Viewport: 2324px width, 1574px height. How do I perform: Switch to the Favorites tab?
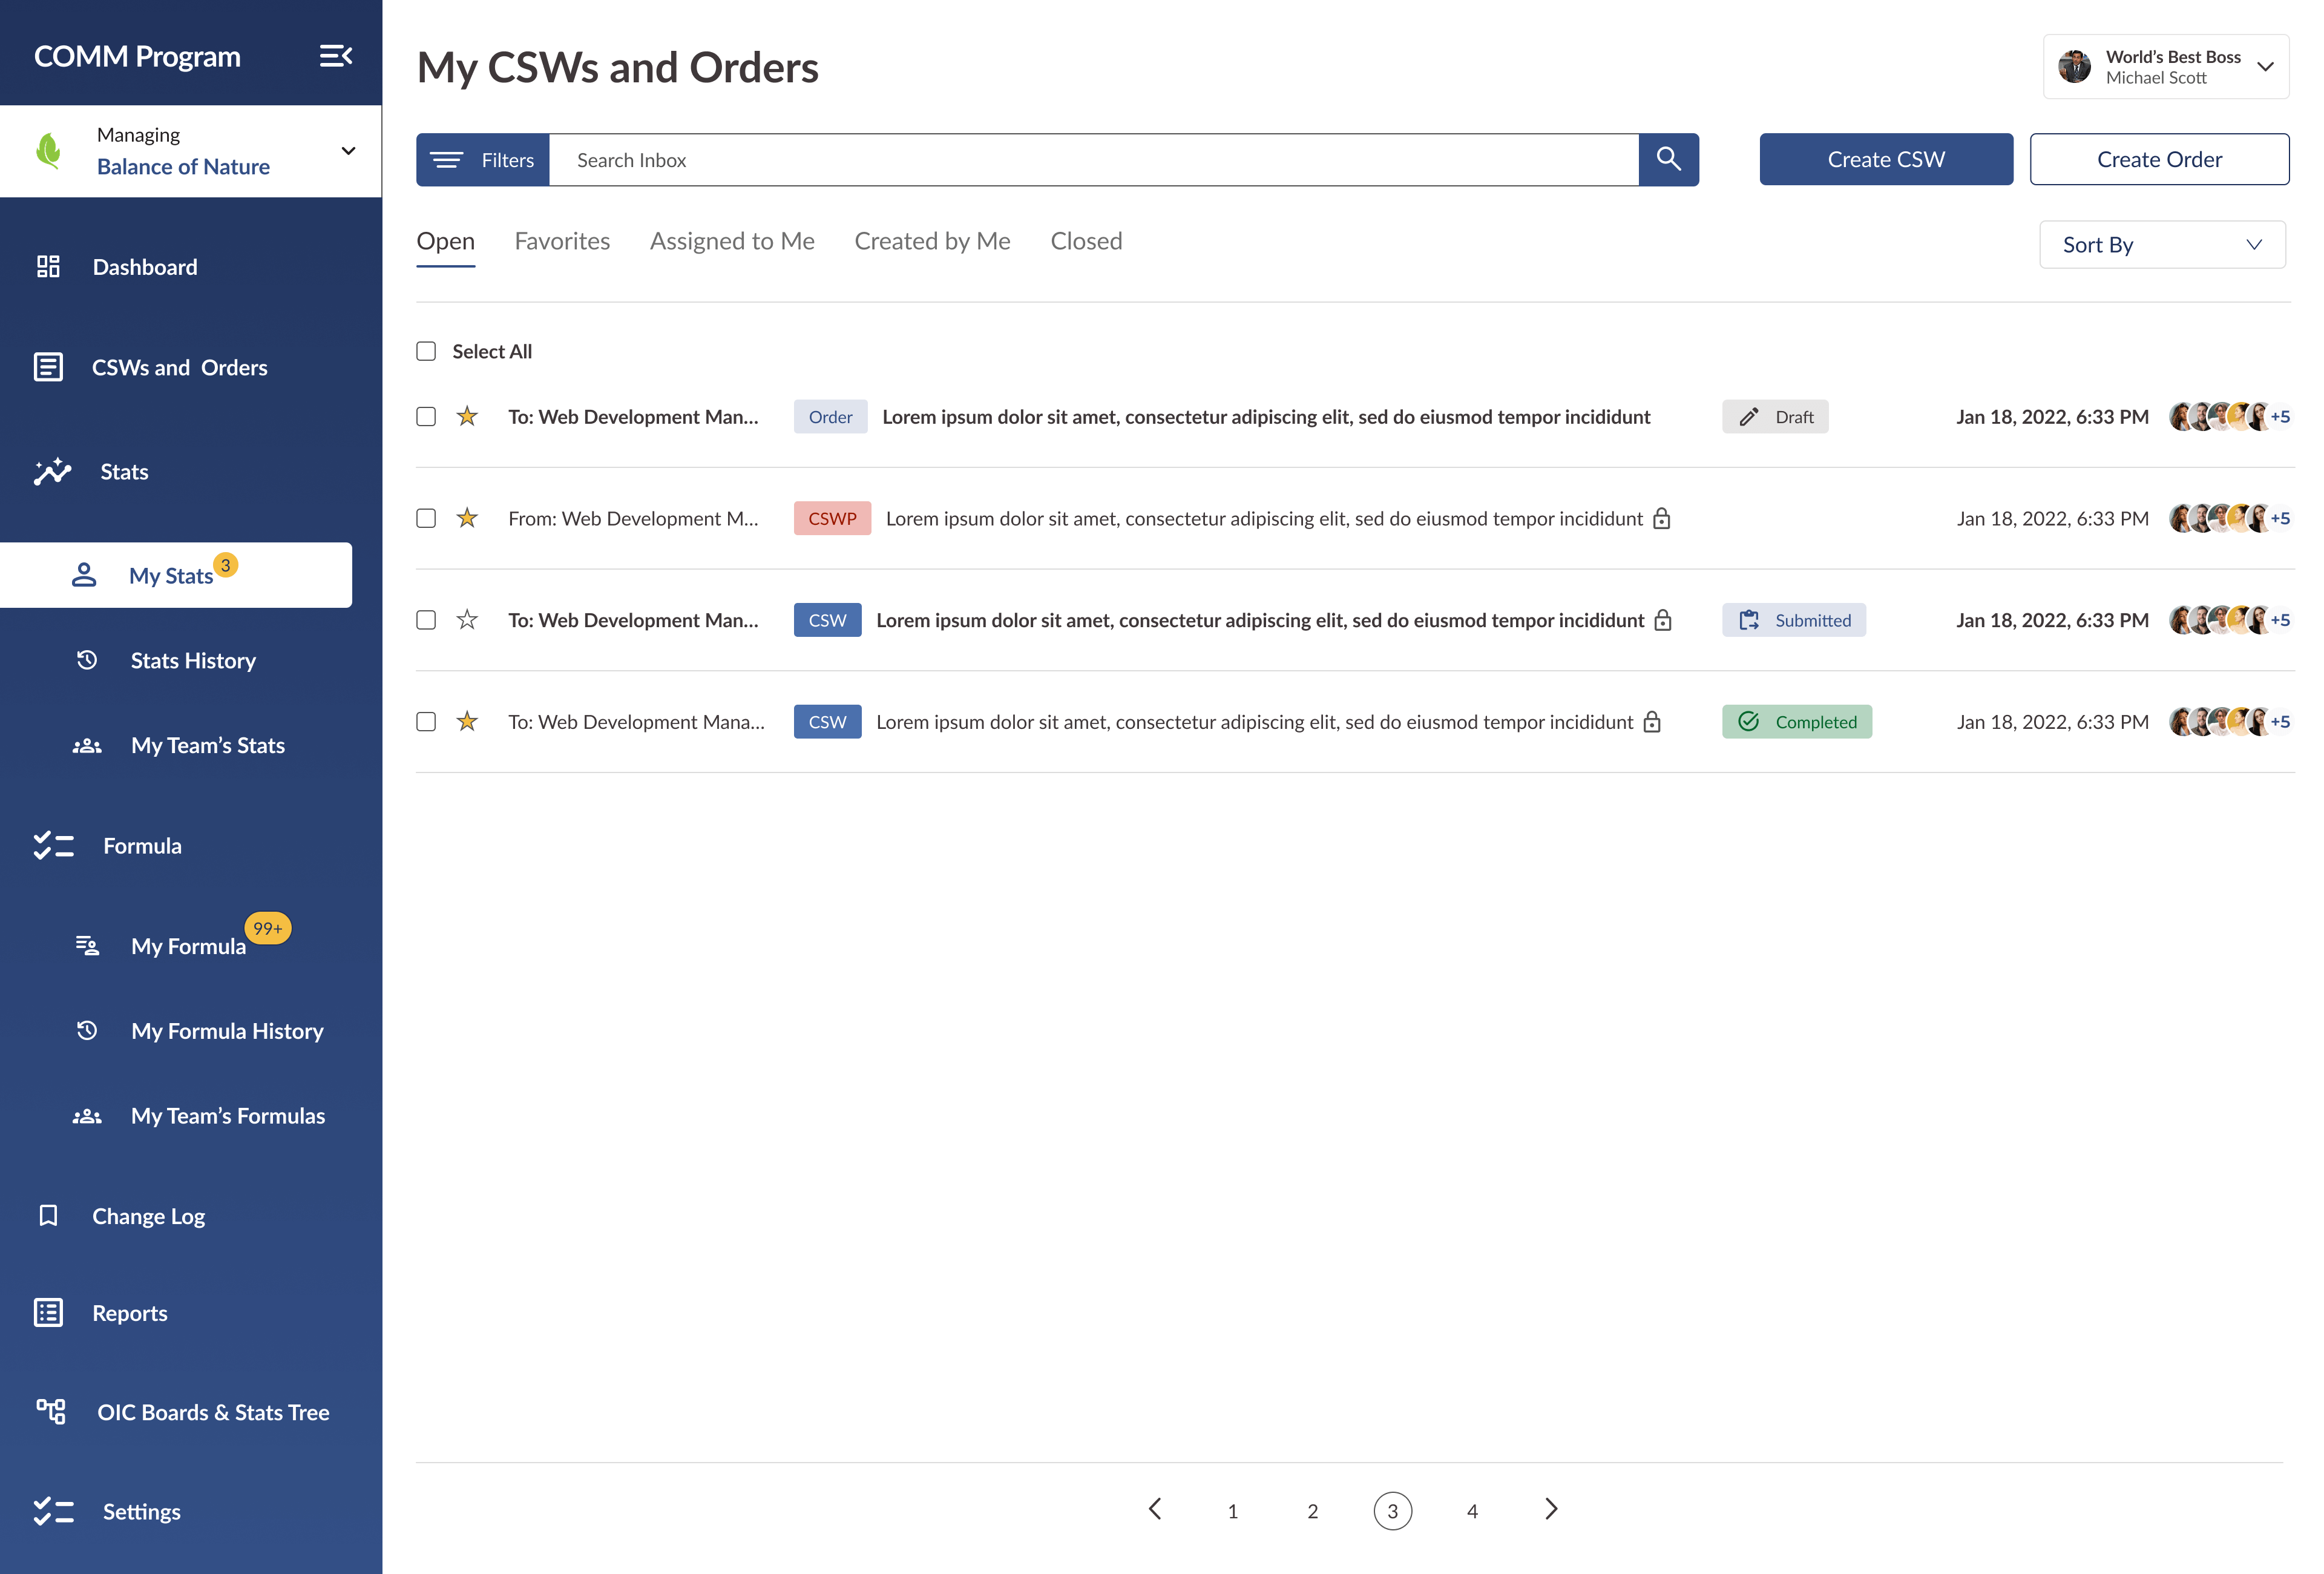(x=562, y=241)
